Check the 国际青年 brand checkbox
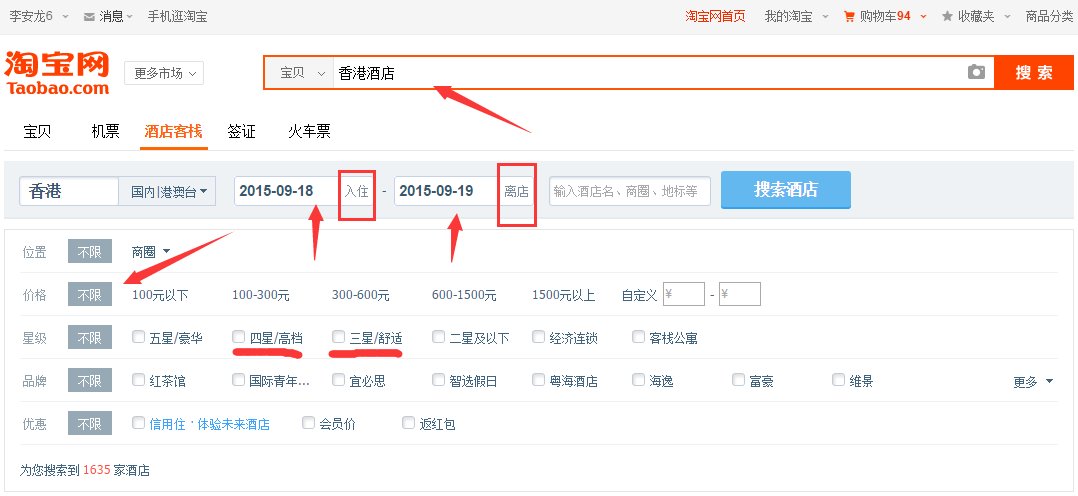1078x496 pixels. 239,380
